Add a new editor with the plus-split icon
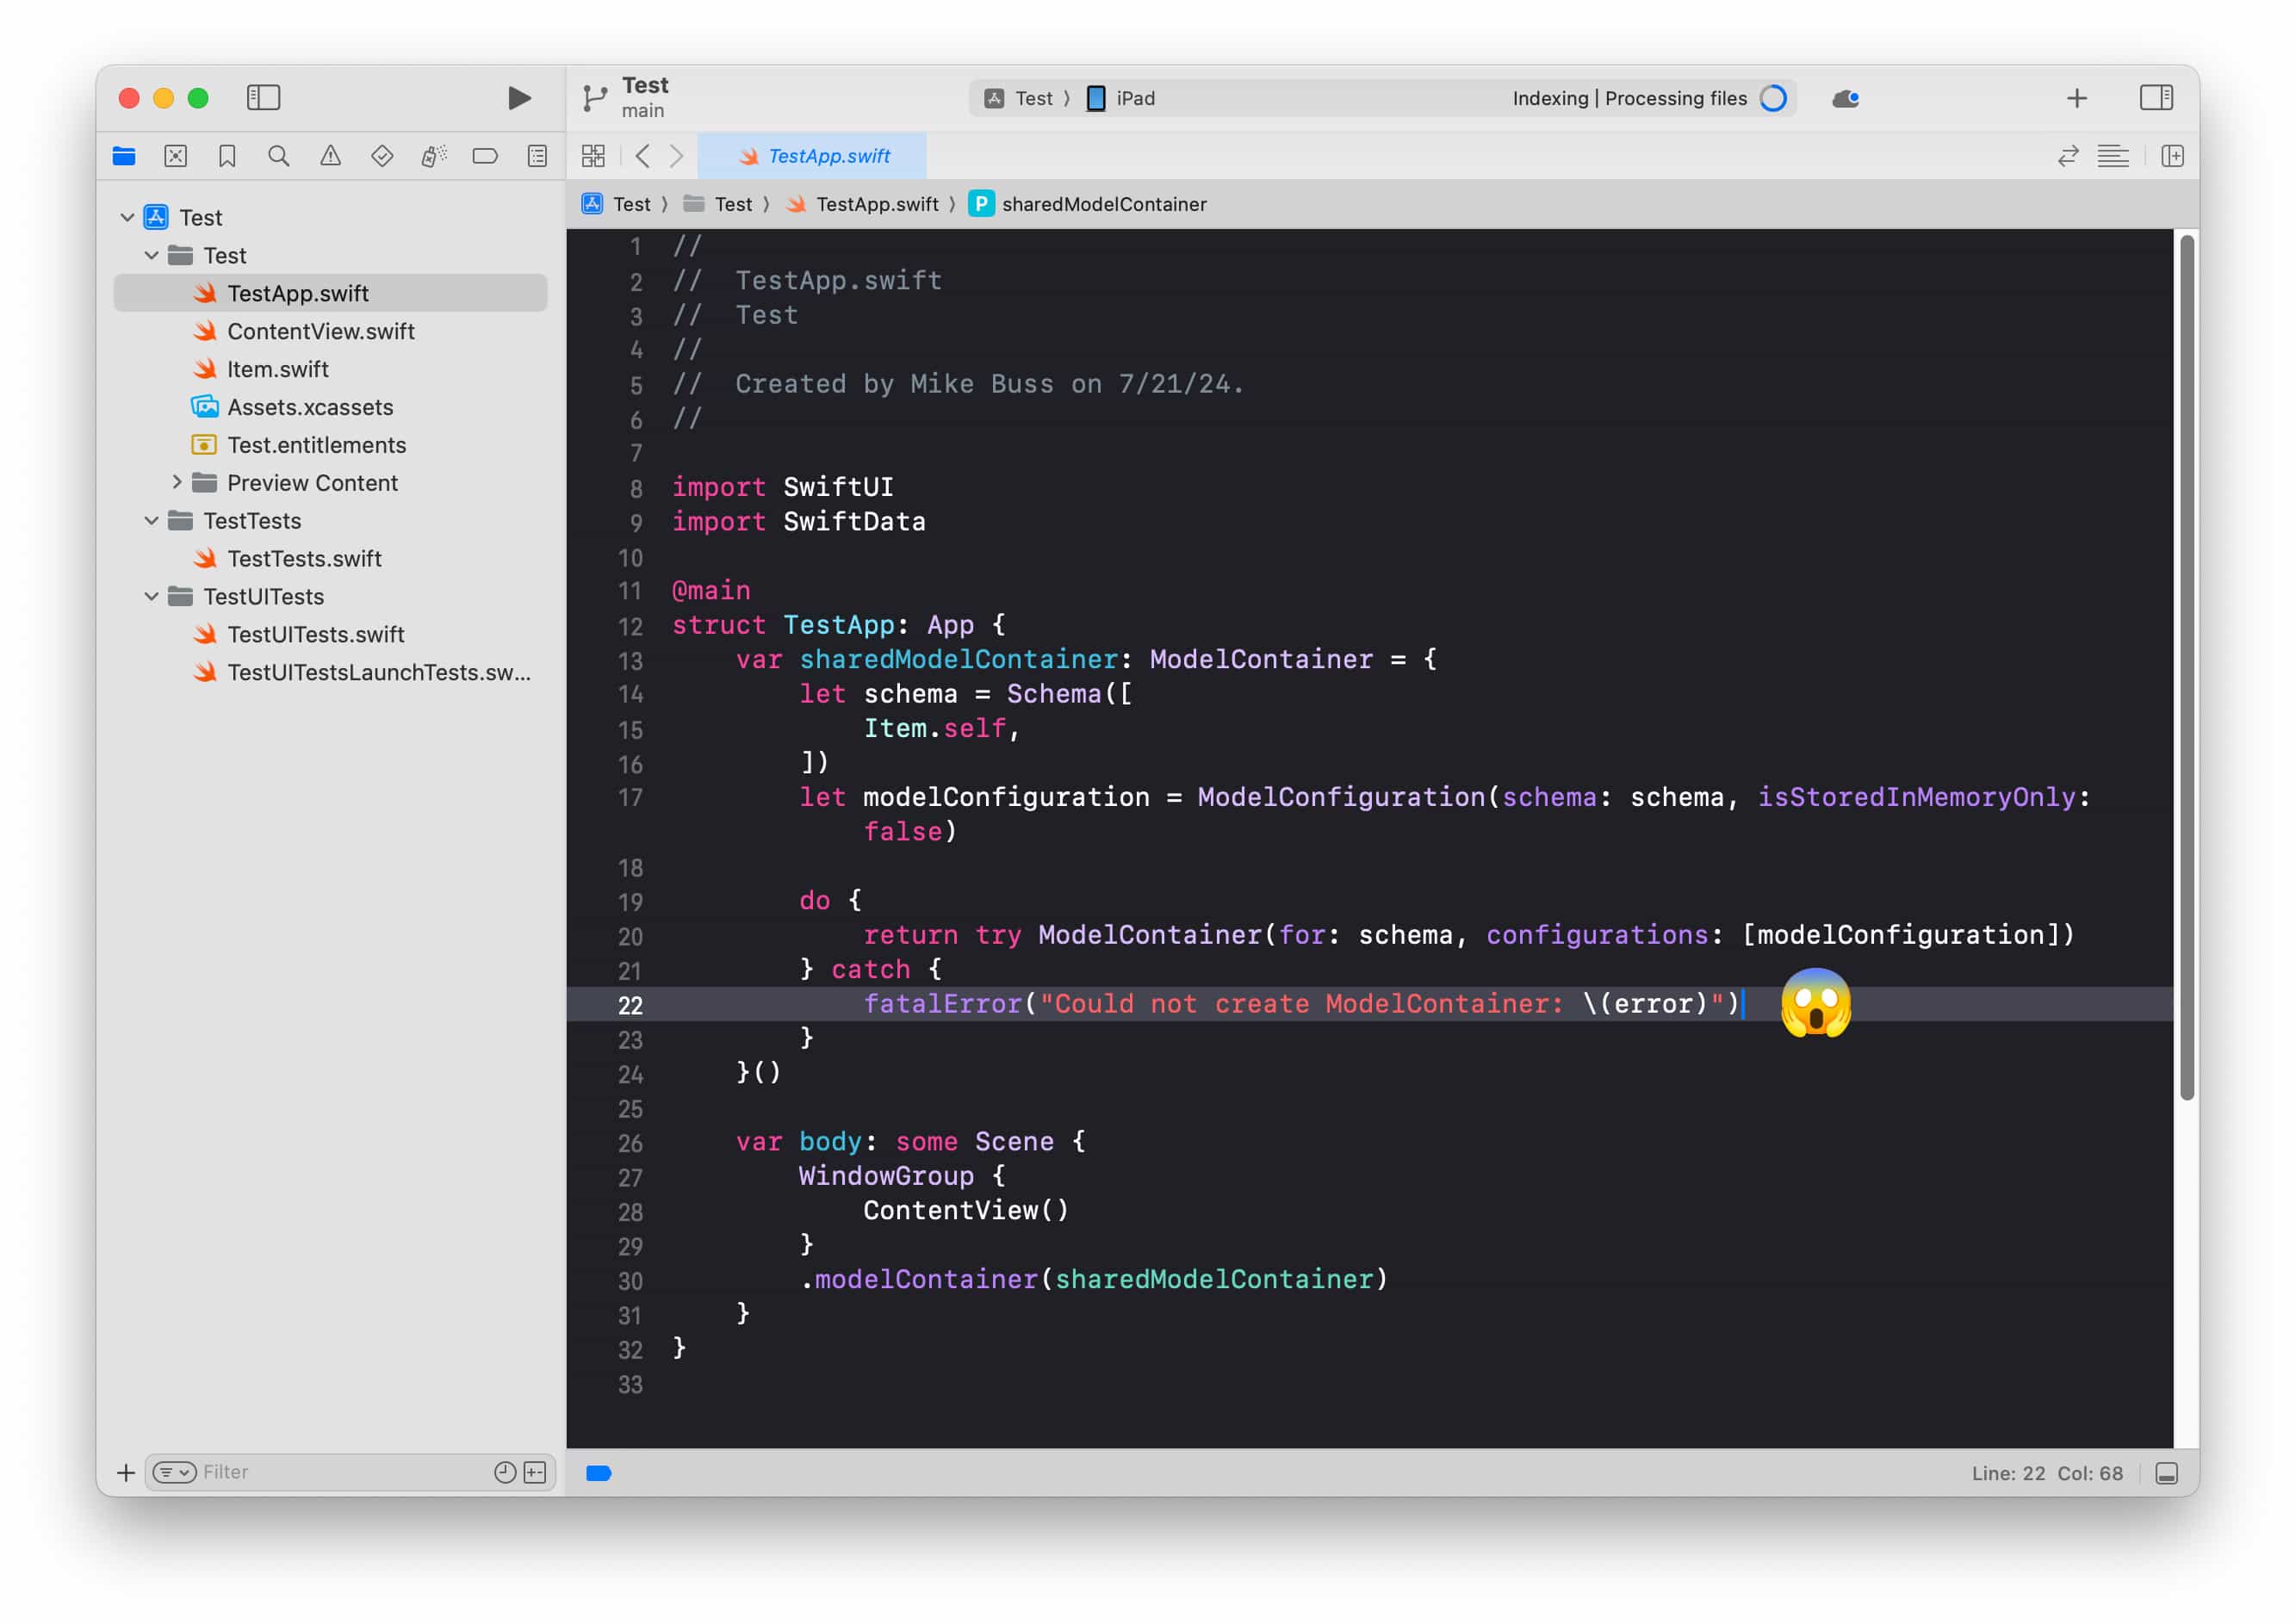2296x1624 pixels. click(2172, 156)
